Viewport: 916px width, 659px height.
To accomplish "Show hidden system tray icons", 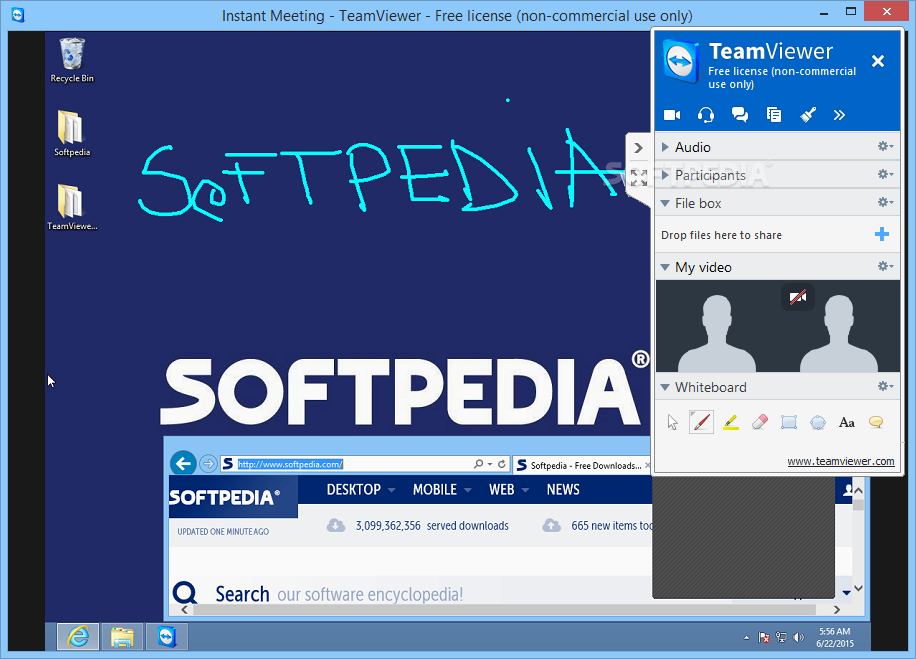I will point(746,637).
